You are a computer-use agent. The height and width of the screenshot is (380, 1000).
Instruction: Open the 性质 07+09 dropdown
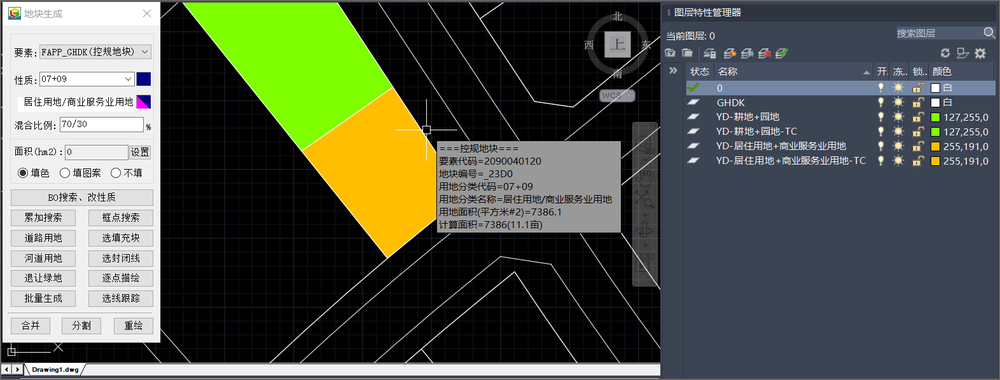(86, 78)
